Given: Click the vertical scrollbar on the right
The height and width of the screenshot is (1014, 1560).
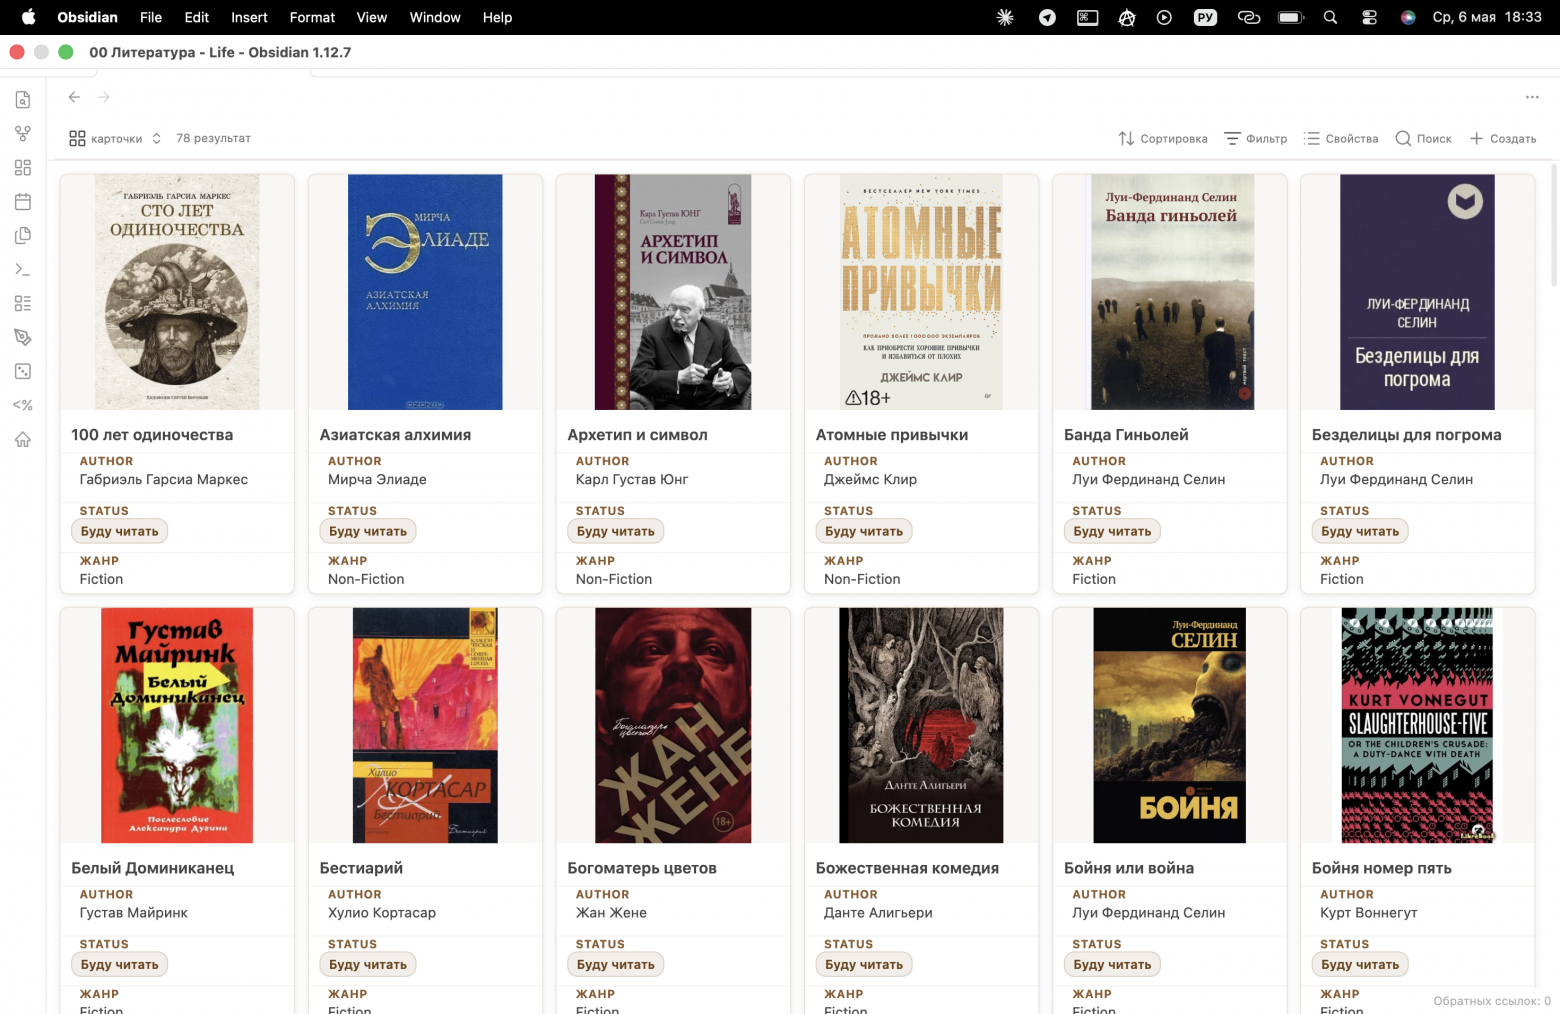Looking at the screenshot, I should pos(1553,225).
